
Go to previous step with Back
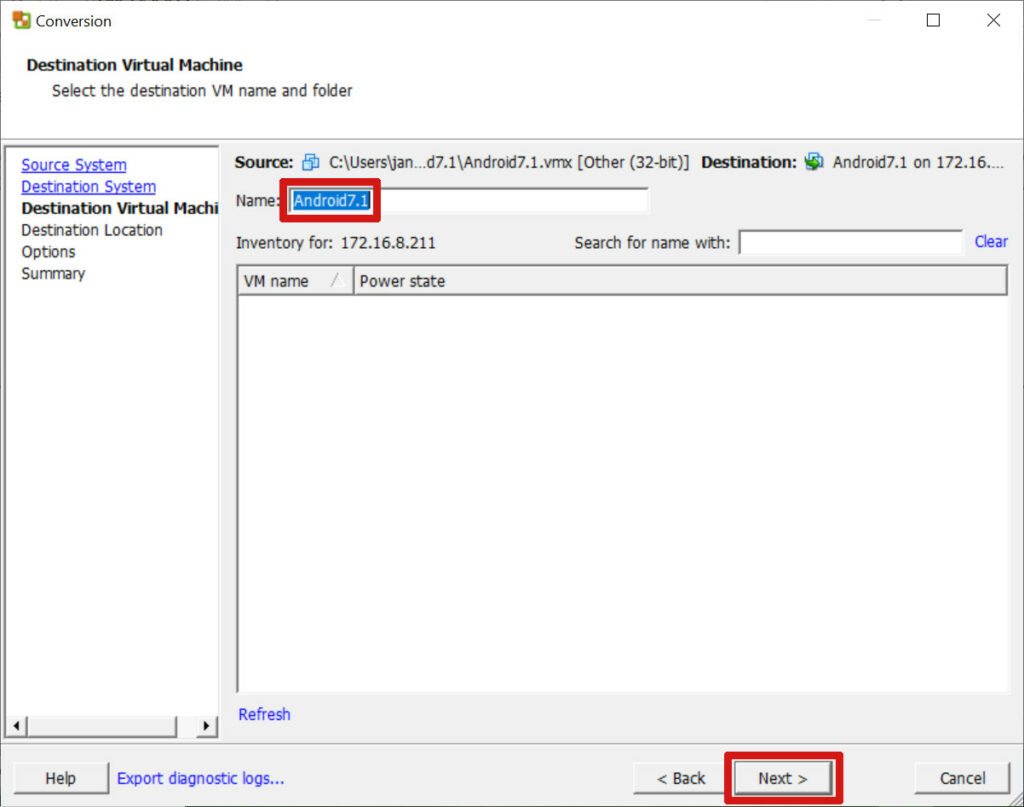[680, 778]
